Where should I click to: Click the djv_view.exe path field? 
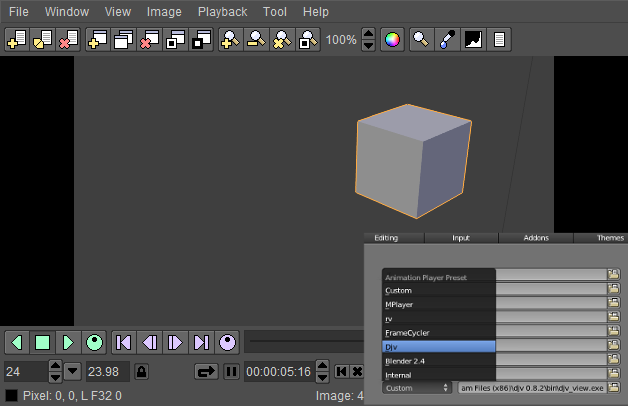point(531,387)
